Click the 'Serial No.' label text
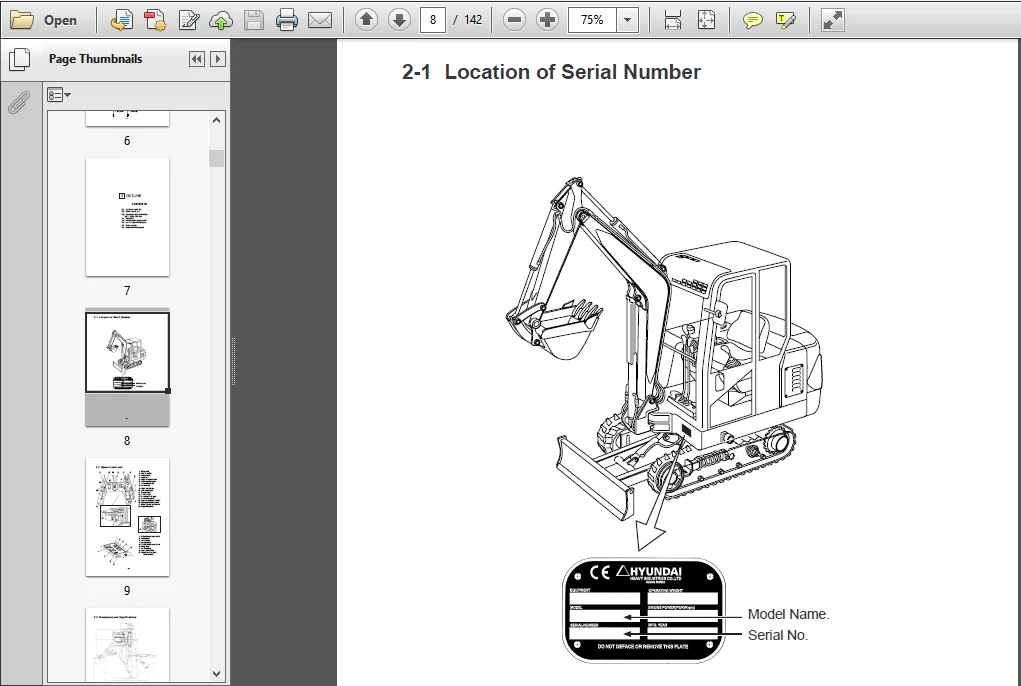Viewport: 1021px width, 686px height. coord(778,635)
